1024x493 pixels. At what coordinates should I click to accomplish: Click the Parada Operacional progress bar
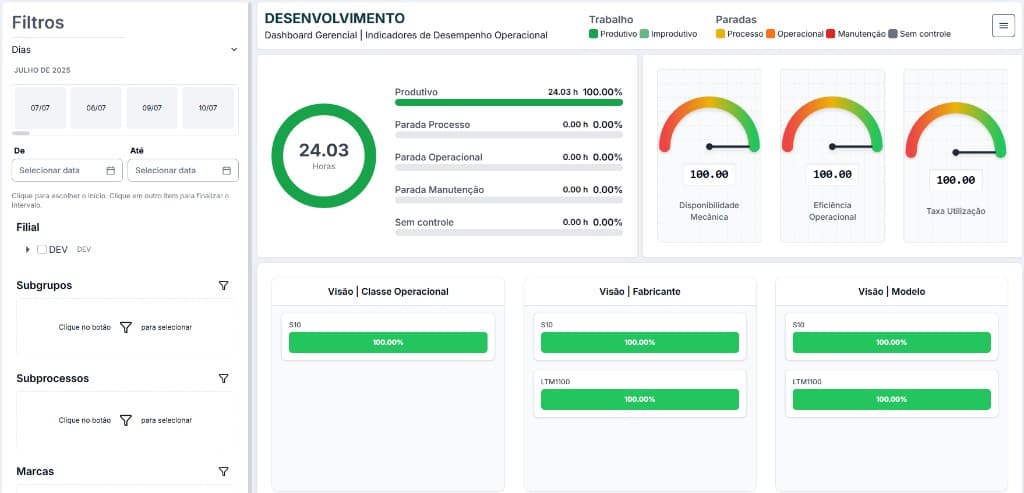[x=509, y=167]
